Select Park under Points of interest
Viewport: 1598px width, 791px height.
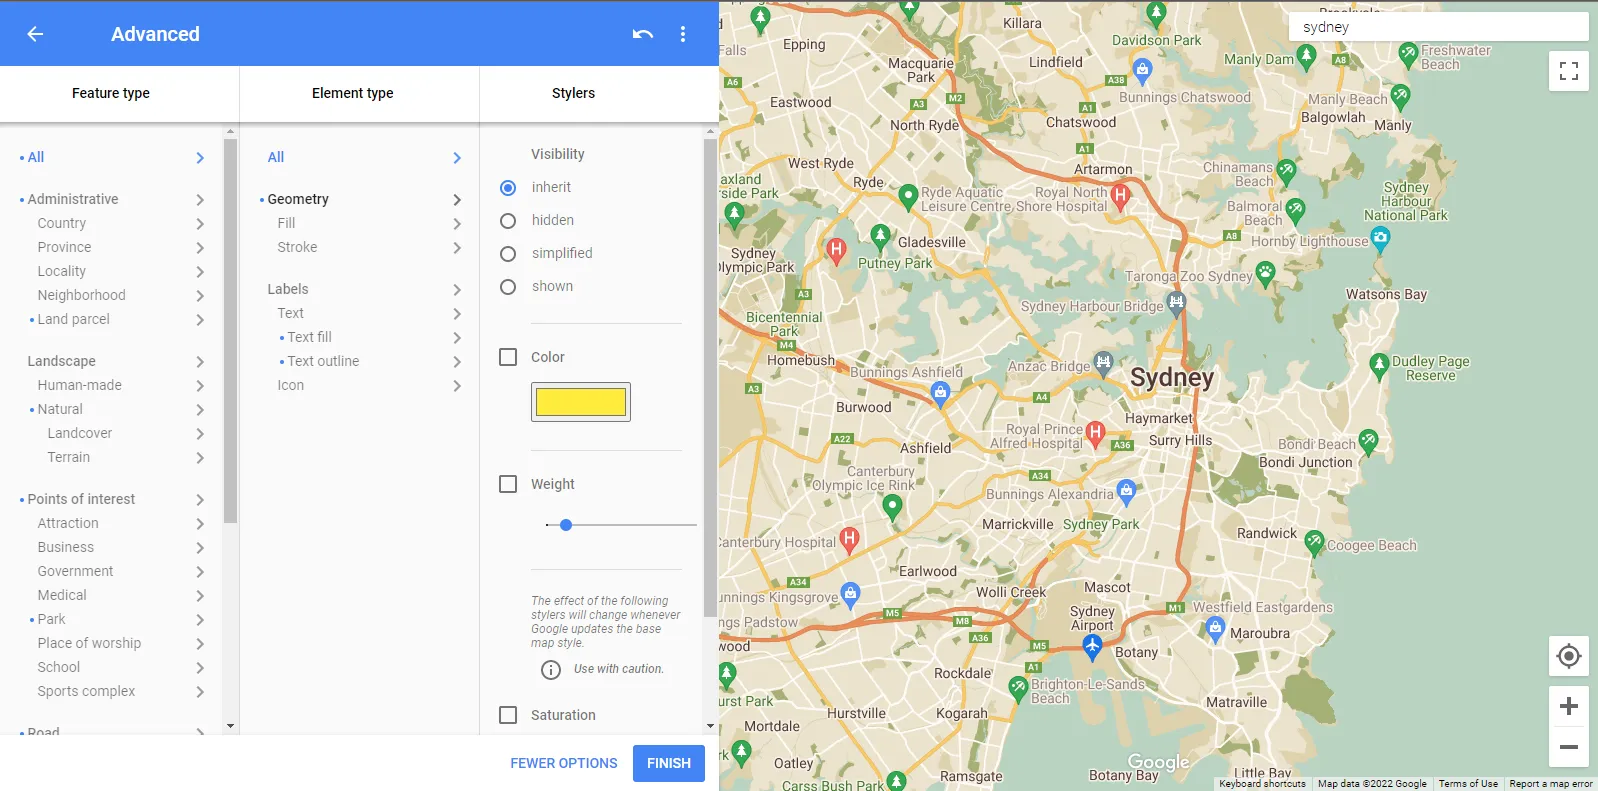[52, 619]
